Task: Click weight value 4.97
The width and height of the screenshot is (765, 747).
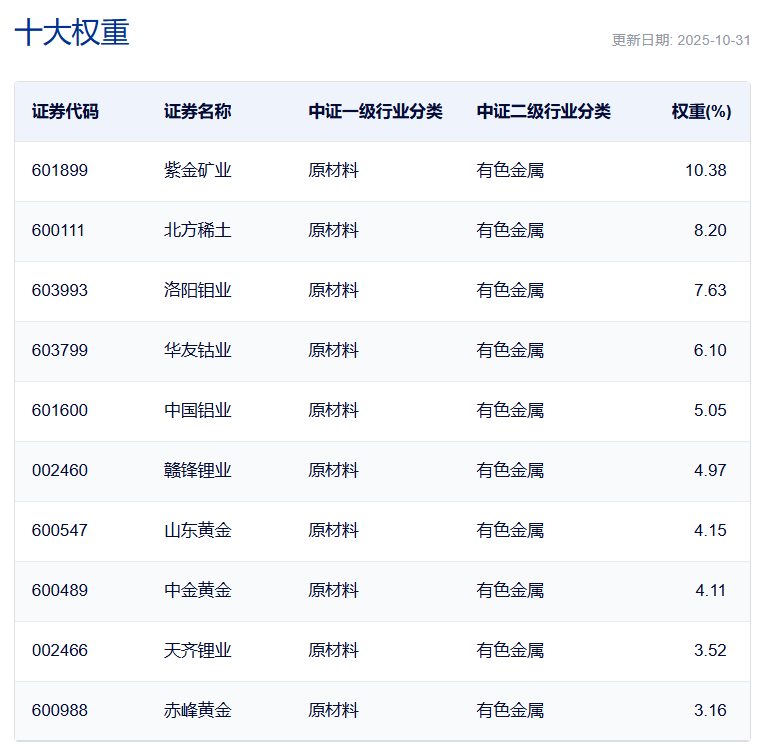Action: (x=710, y=470)
